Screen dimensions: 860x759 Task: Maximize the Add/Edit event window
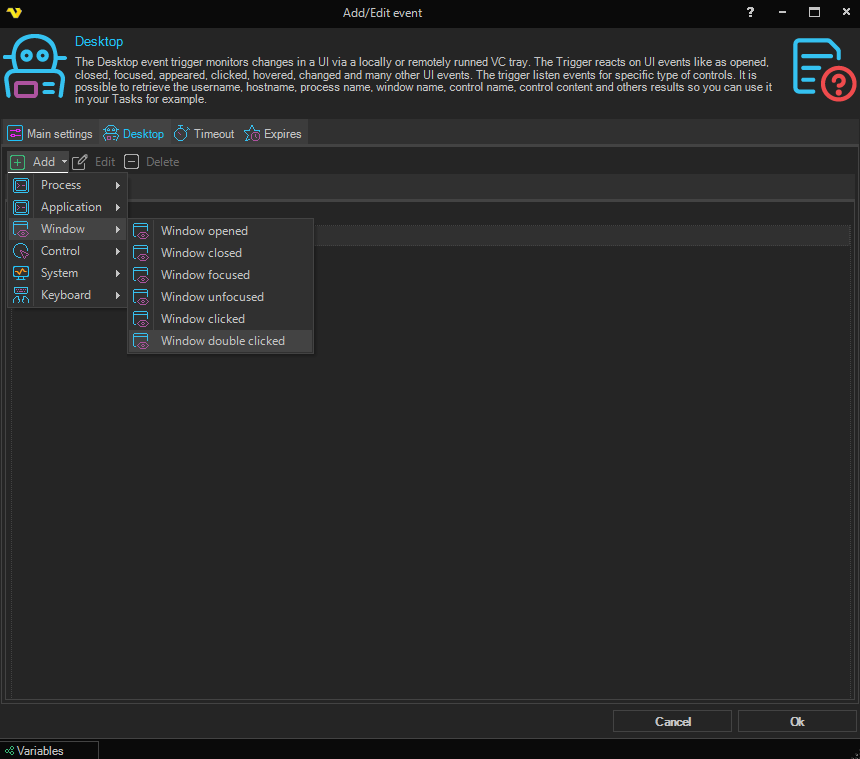[814, 12]
